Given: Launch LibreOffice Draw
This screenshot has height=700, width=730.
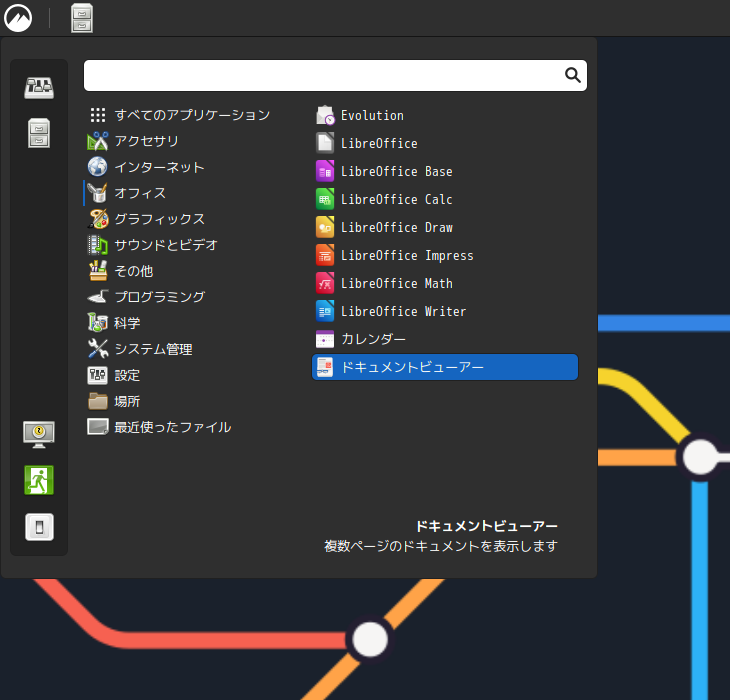Looking at the screenshot, I should click(445, 227).
